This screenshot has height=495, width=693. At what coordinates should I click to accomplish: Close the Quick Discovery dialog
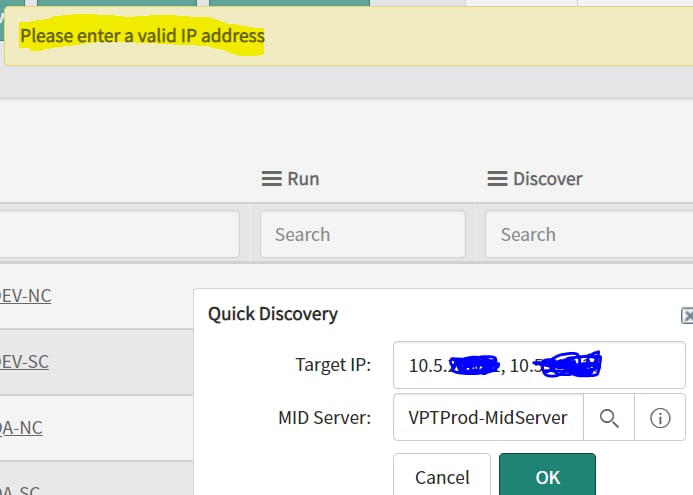coord(687,316)
